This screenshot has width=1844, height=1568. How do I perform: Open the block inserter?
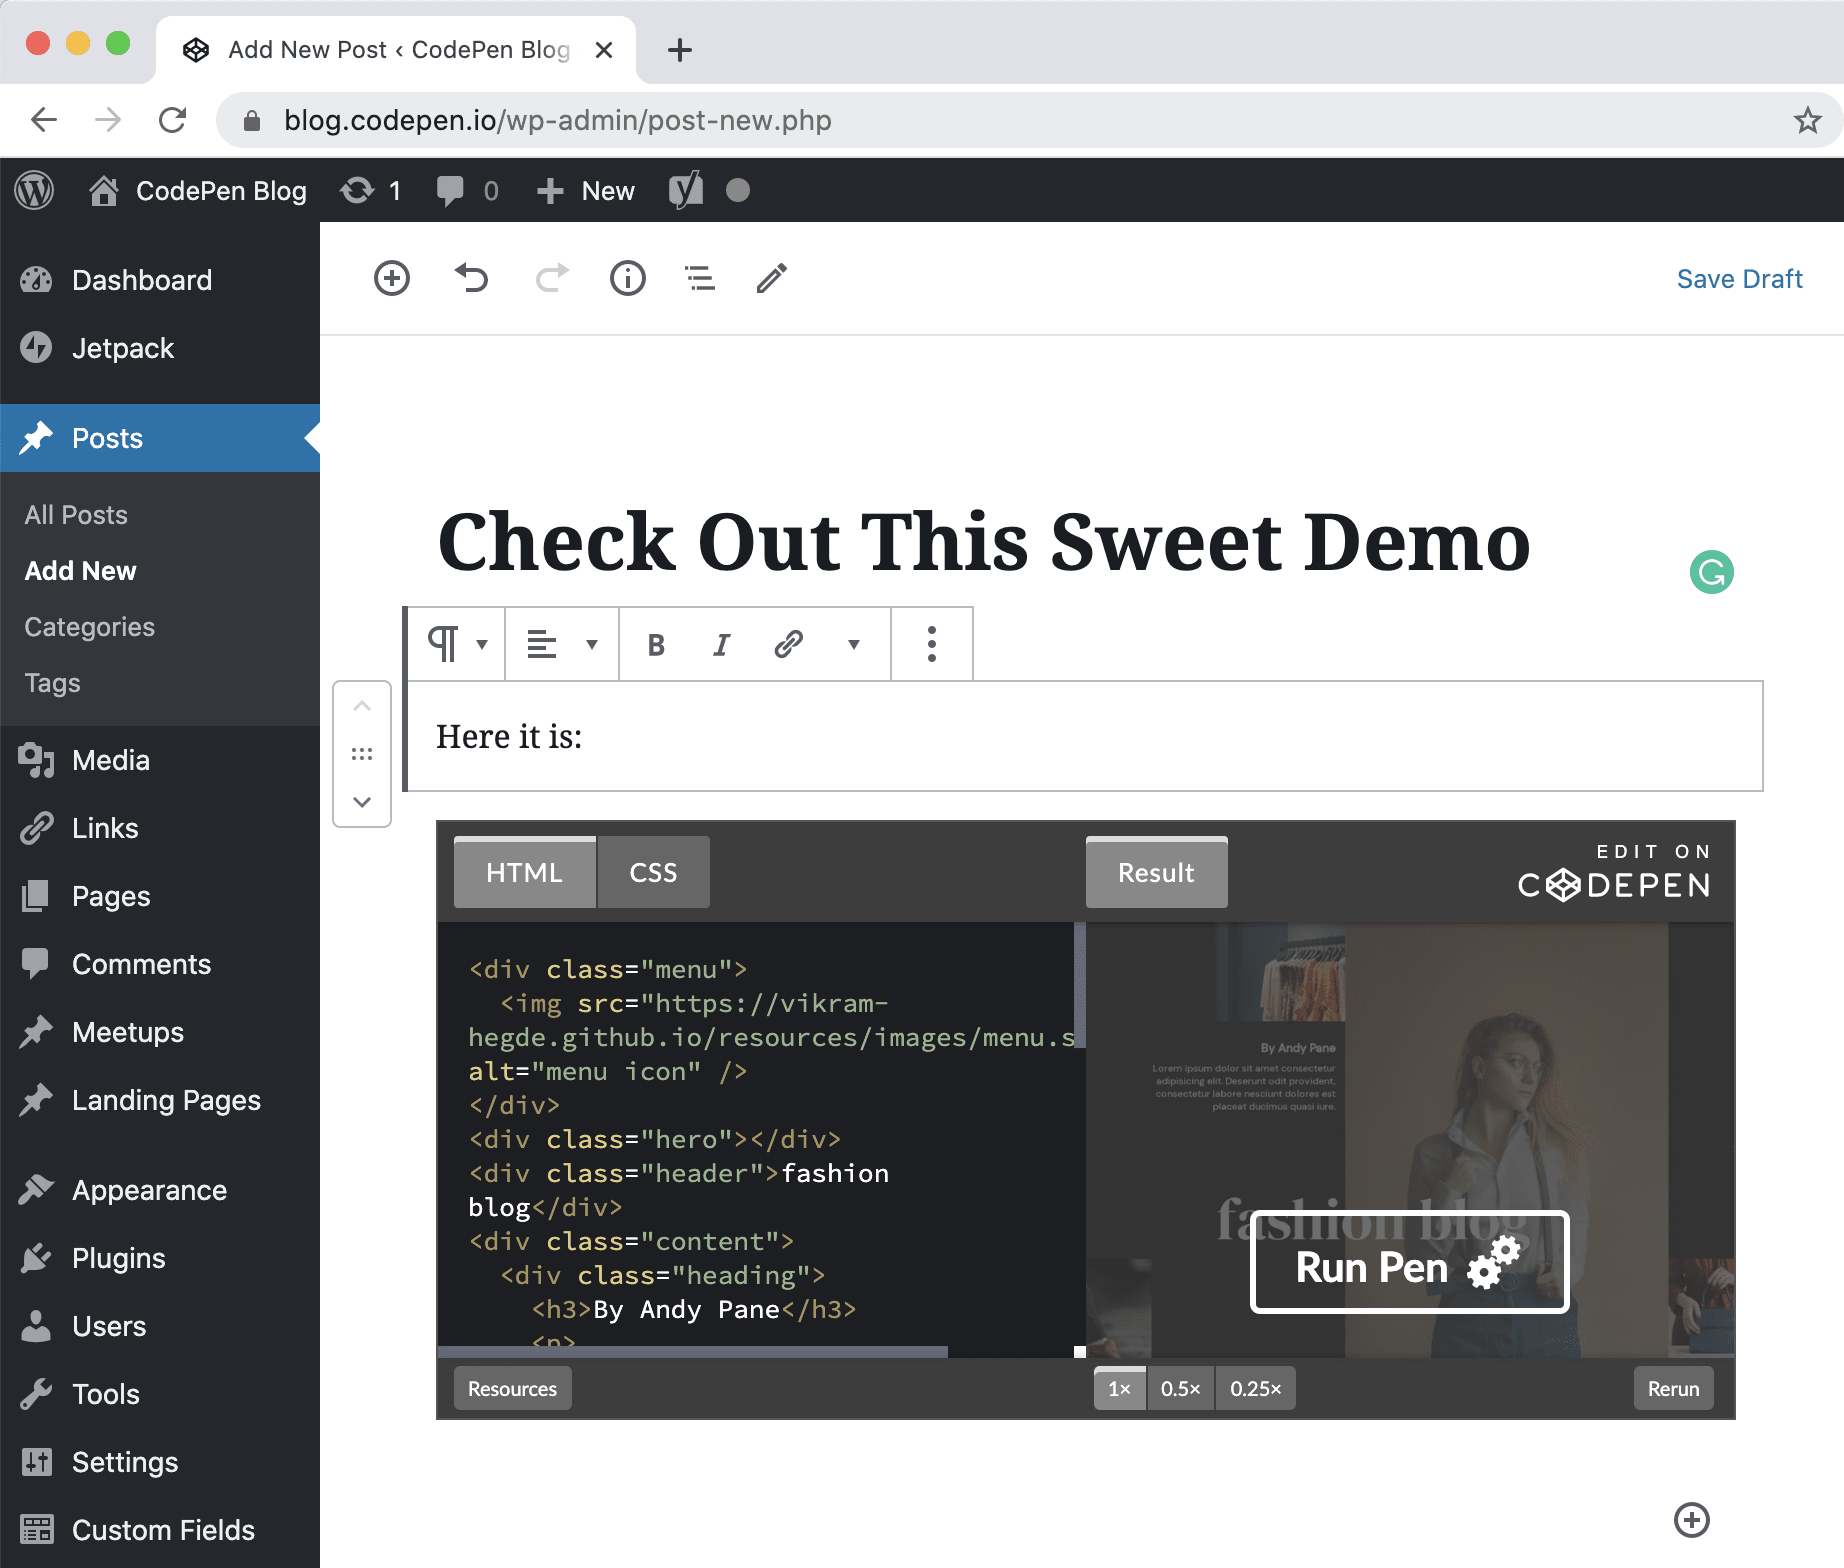391,278
